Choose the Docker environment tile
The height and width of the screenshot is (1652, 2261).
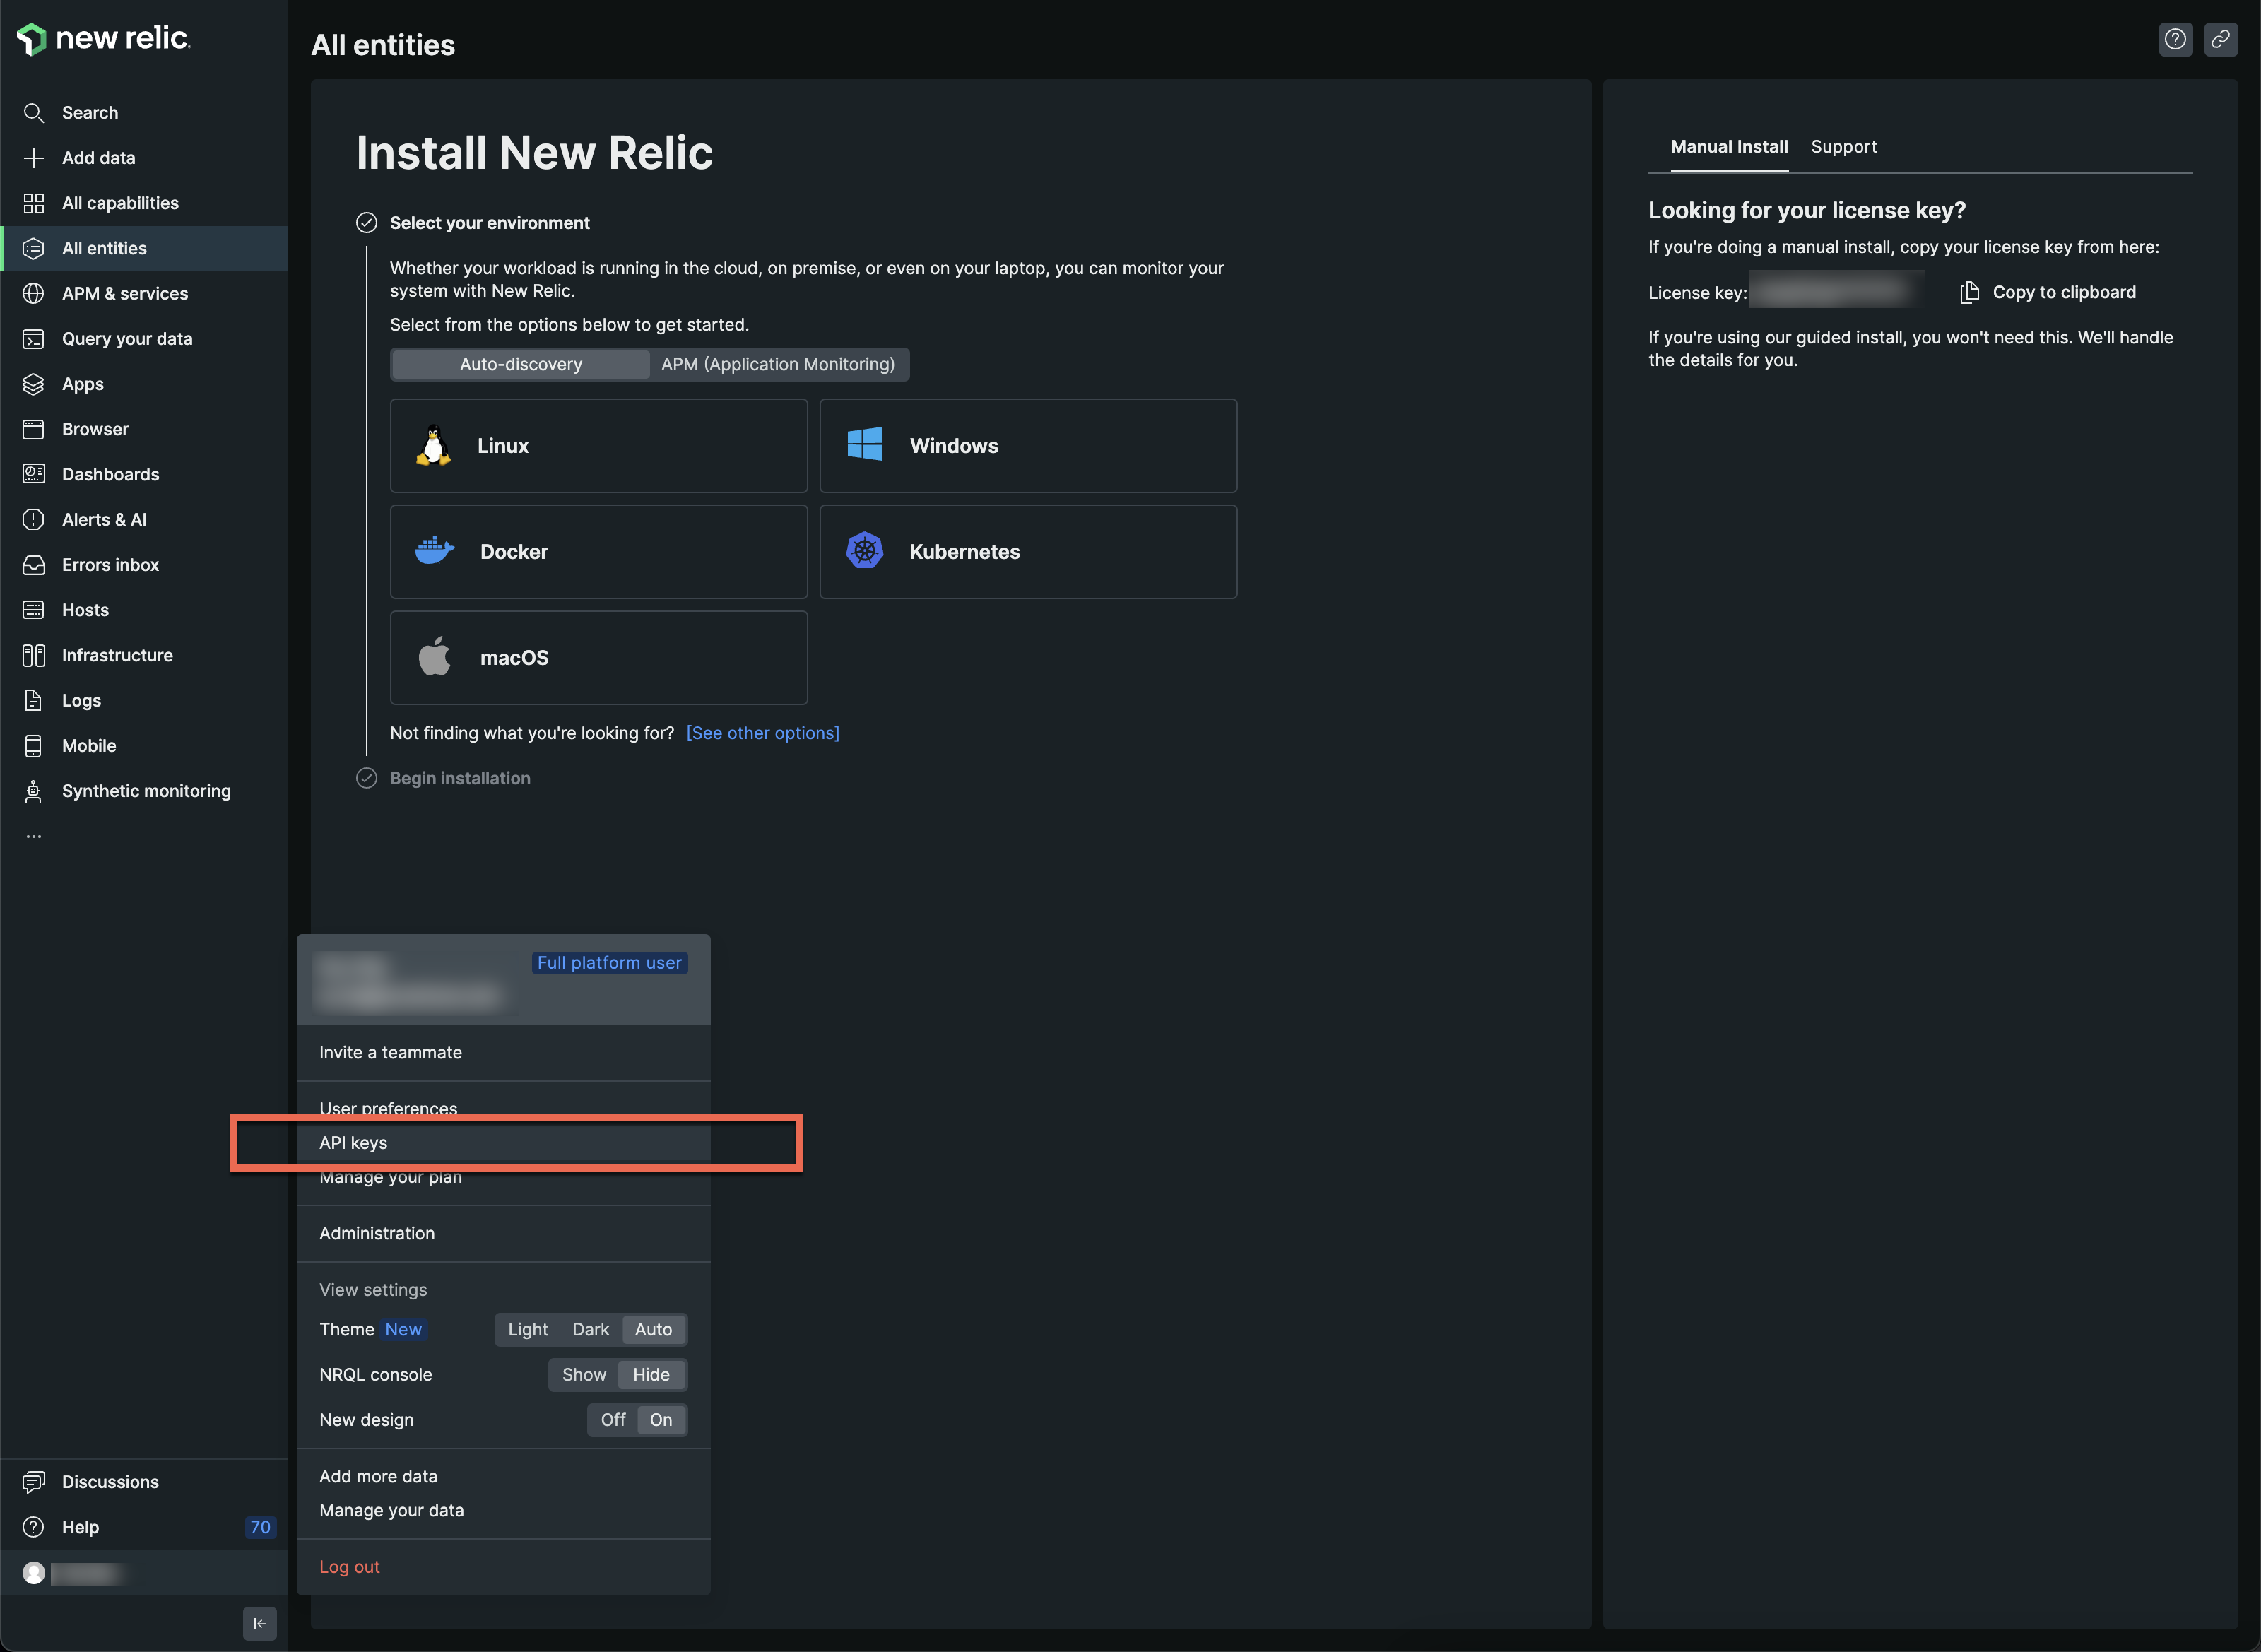[x=598, y=552]
